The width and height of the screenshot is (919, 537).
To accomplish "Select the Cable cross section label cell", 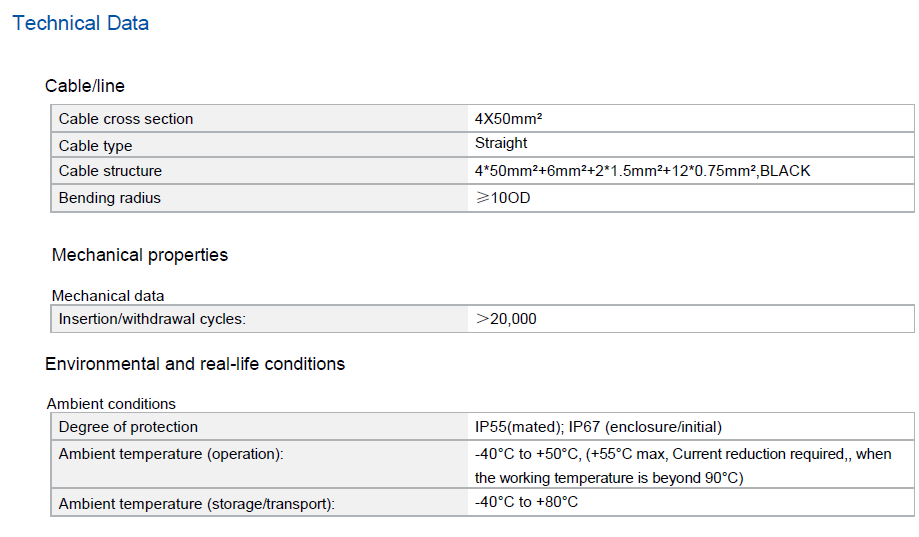I will point(126,119).
